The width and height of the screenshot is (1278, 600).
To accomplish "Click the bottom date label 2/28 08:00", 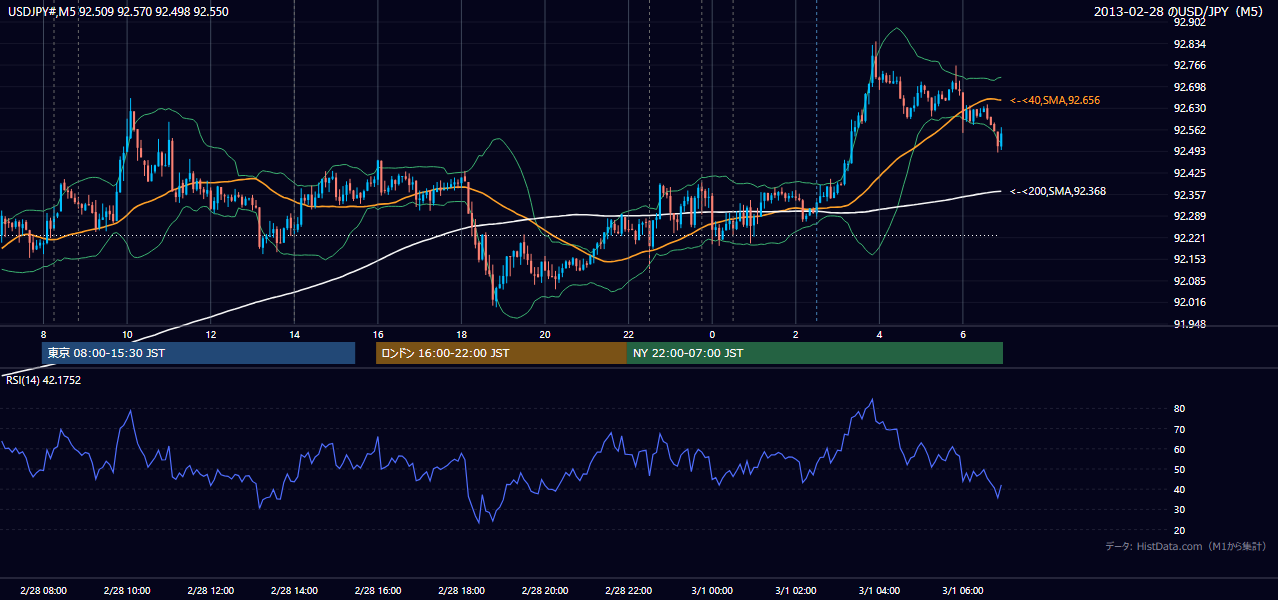I will (43, 590).
